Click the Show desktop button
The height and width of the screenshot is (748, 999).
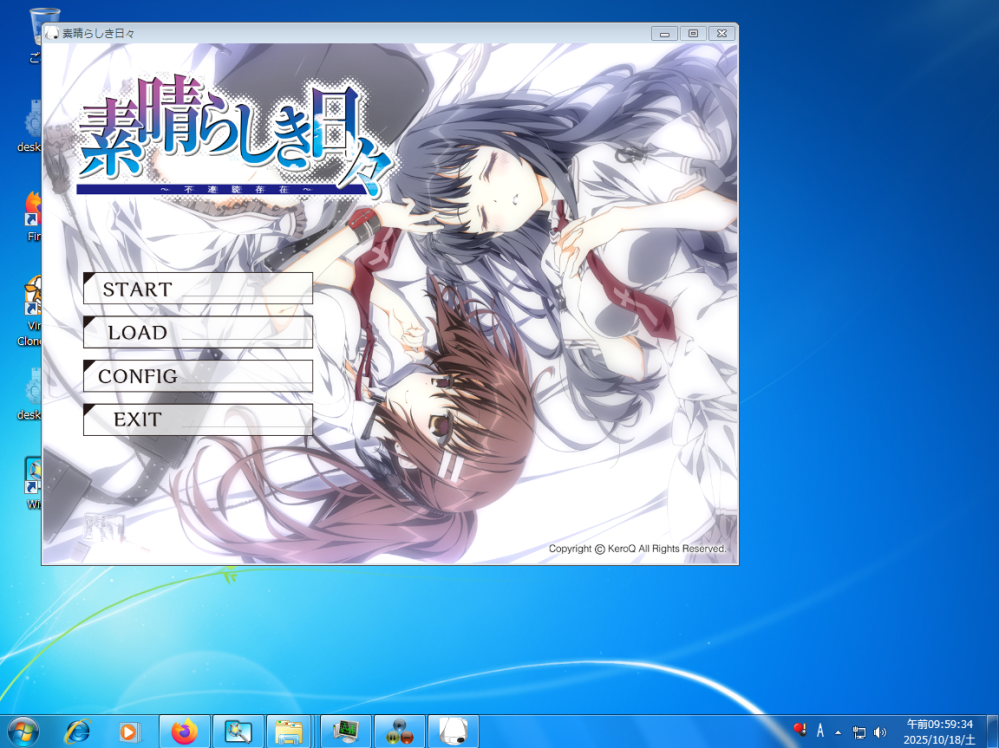[993, 732]
